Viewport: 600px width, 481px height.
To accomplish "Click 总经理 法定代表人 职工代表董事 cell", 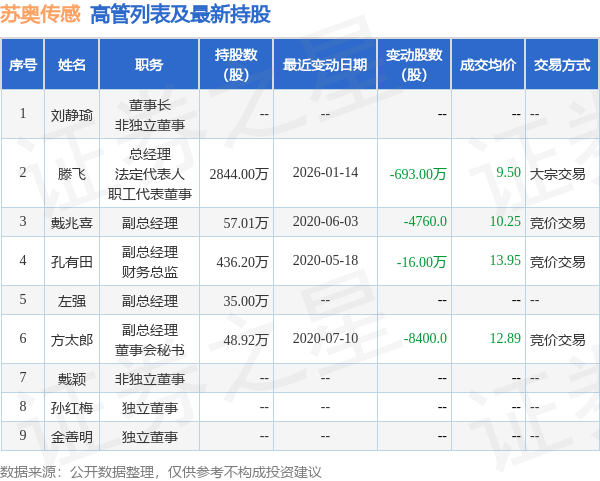I will [x=150, y=174].
